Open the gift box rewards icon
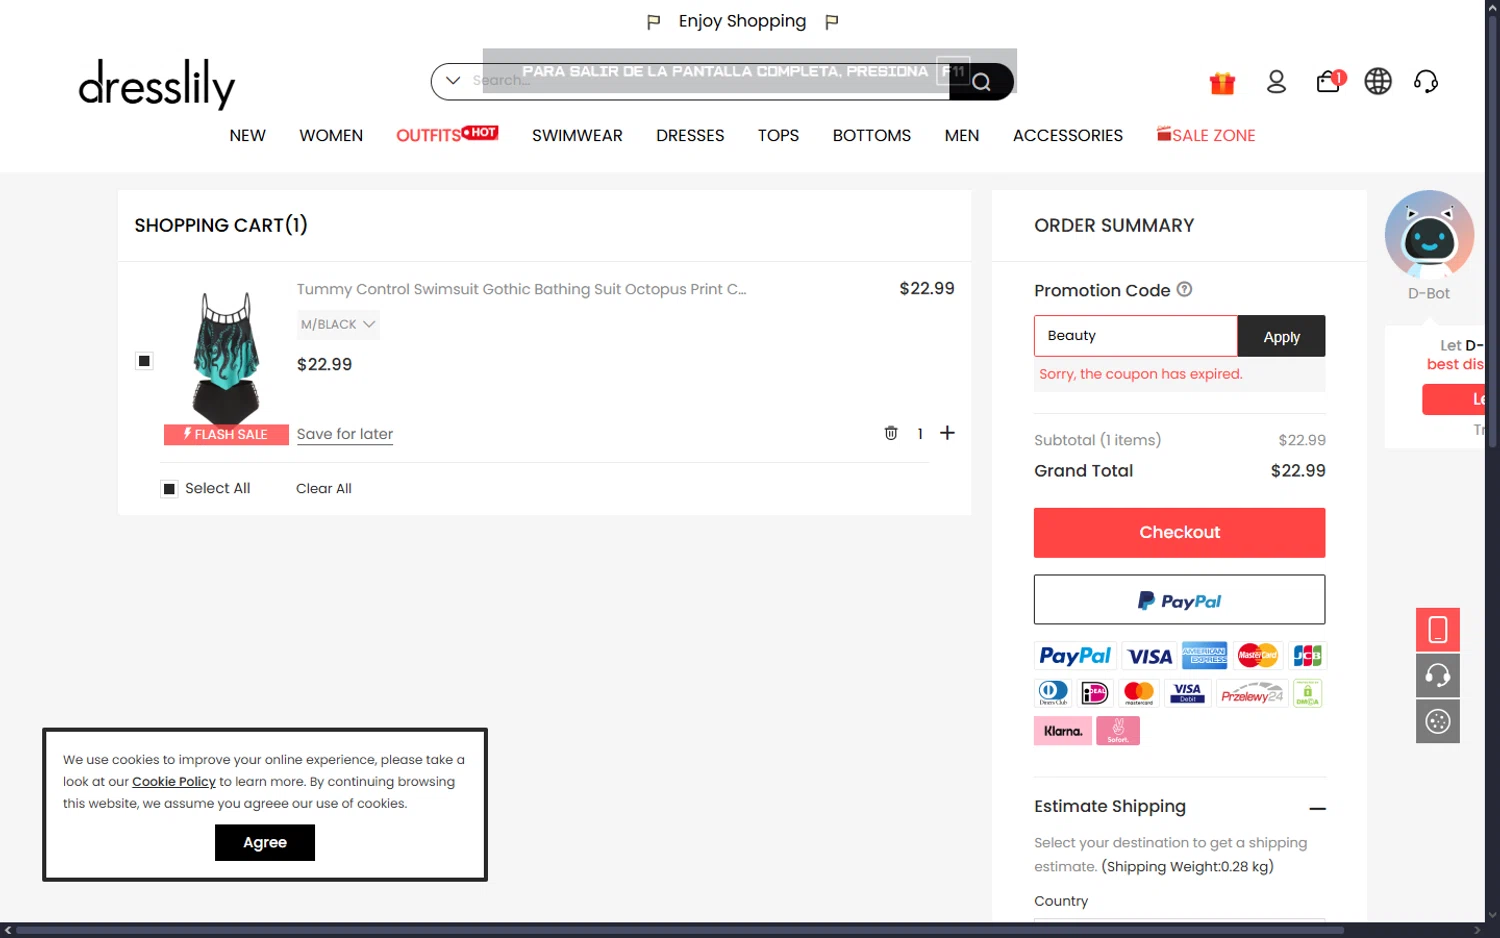Viewport: 1500px width, 938px height. [1222, 82]
